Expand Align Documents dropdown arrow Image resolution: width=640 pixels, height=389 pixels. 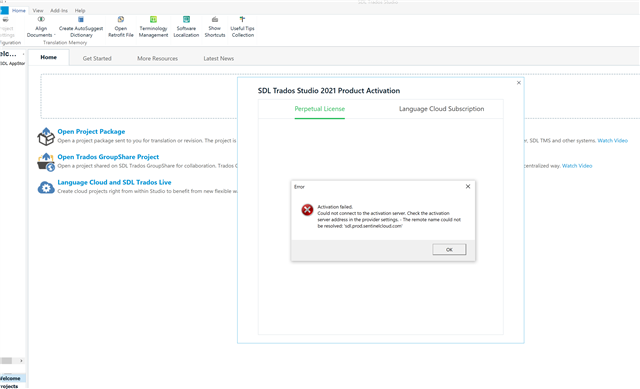click(55, 35)
